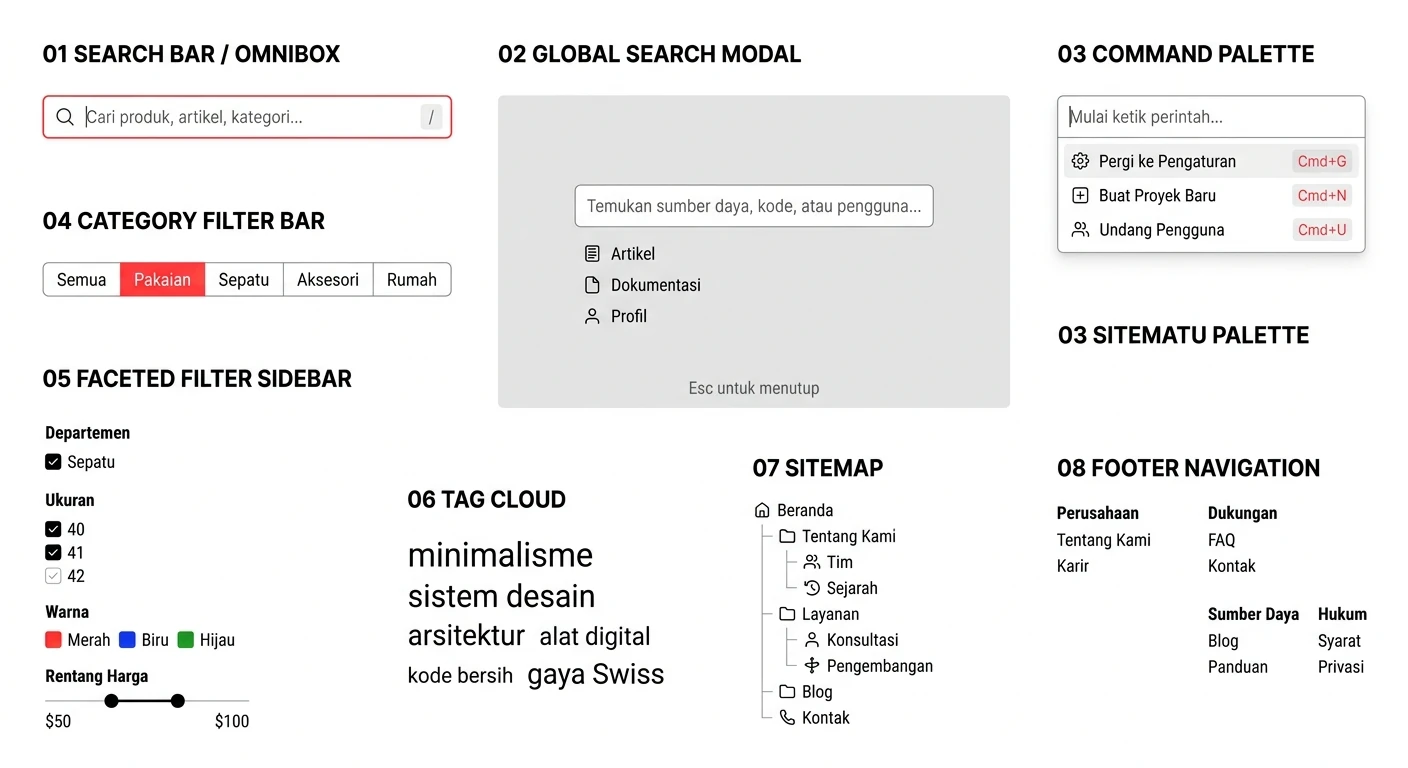This screenshot has width=1408, height=768.
Task: Select the Pakaian category tab
Action: tap(162, 280)
